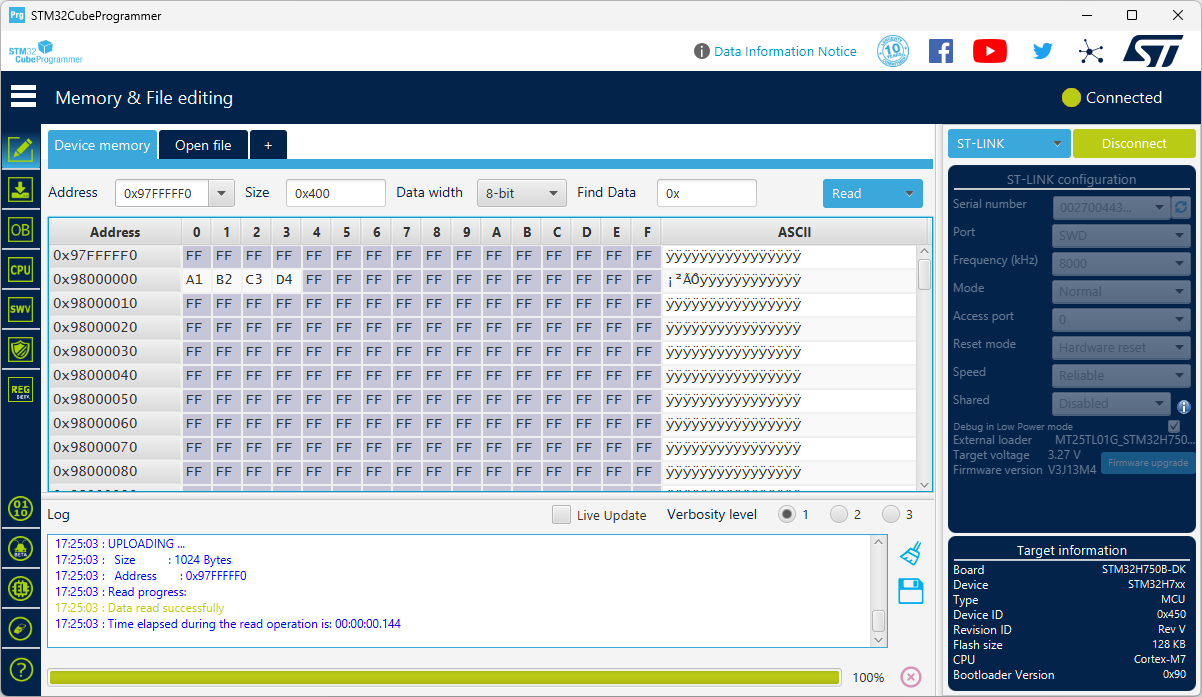The width and height of the screenshot is (1202, 697).
Task: Toggle Debug in Low Power mode checkbox
Action: 1173,425
